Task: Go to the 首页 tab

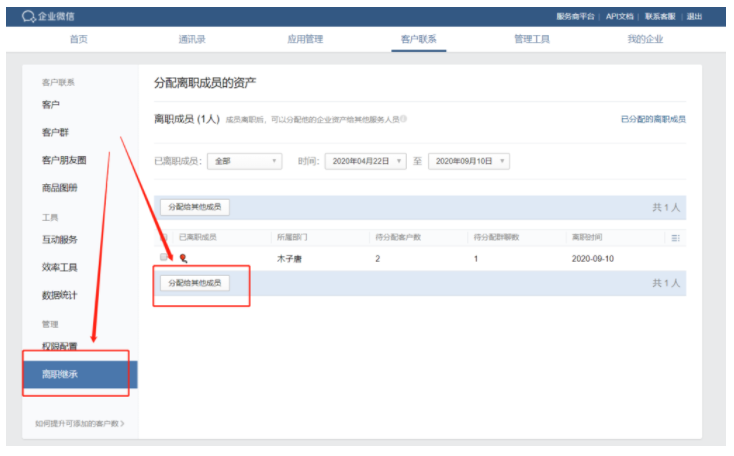Action: 79,39
